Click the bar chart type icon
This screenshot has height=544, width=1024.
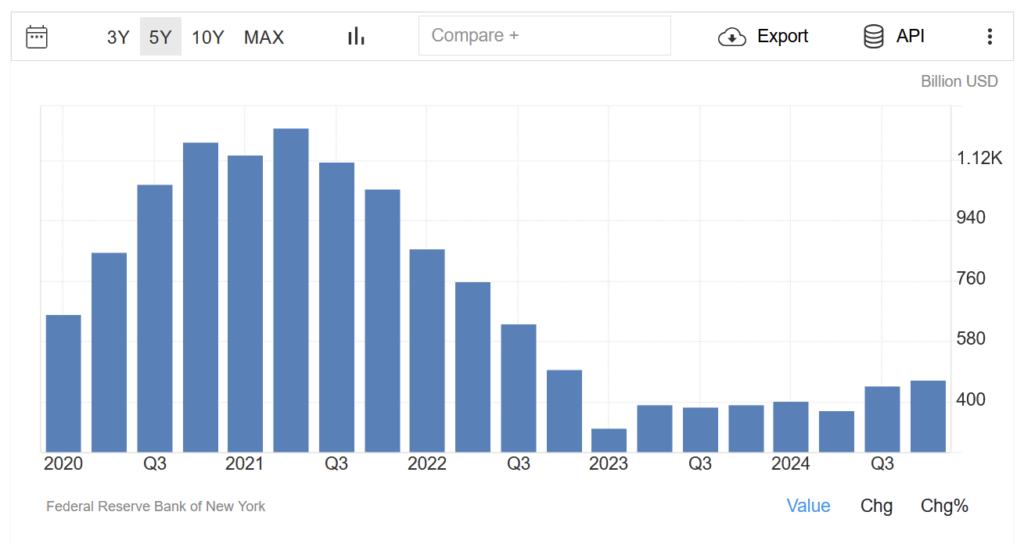coord(356,37)
